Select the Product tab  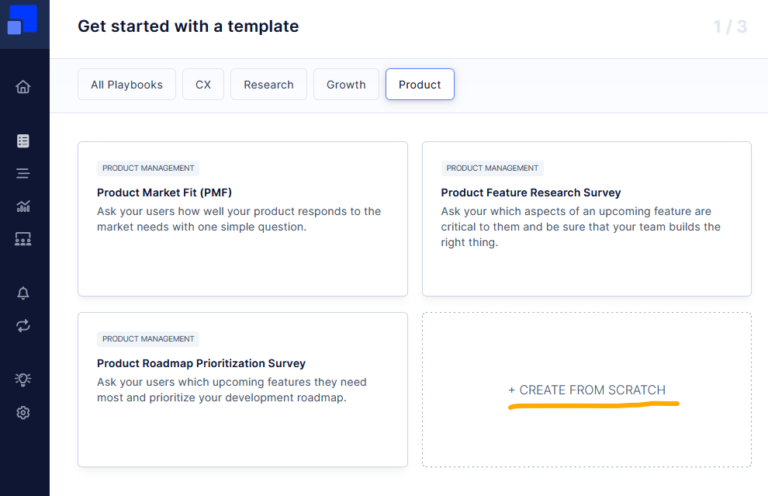coord(420,85)
